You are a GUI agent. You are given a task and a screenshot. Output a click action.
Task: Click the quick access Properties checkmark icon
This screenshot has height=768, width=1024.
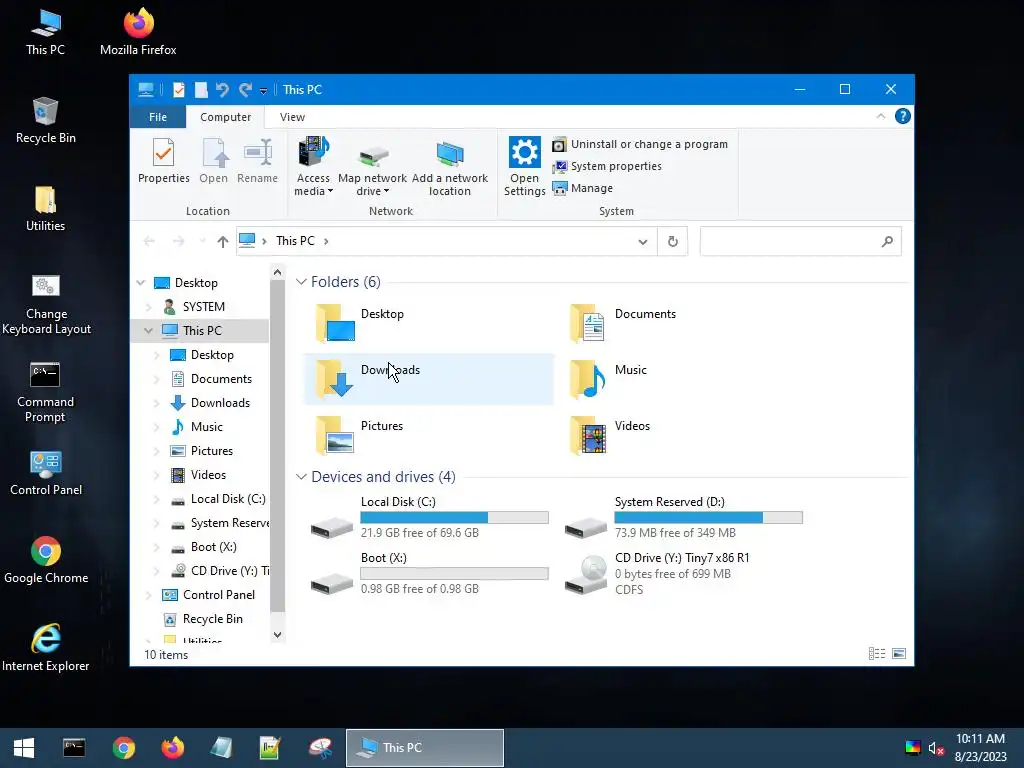pyautogui.click(x=178, y=90)
